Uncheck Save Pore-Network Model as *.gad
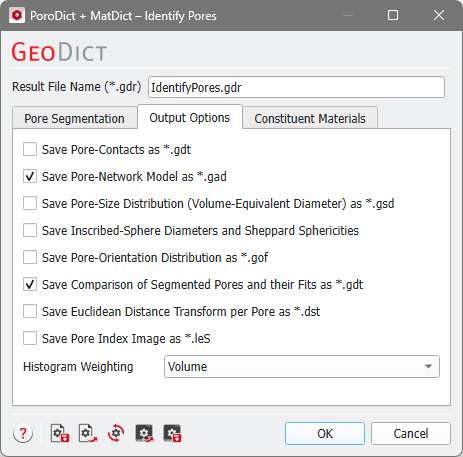463x457 pixels. [x=30, y=176]
